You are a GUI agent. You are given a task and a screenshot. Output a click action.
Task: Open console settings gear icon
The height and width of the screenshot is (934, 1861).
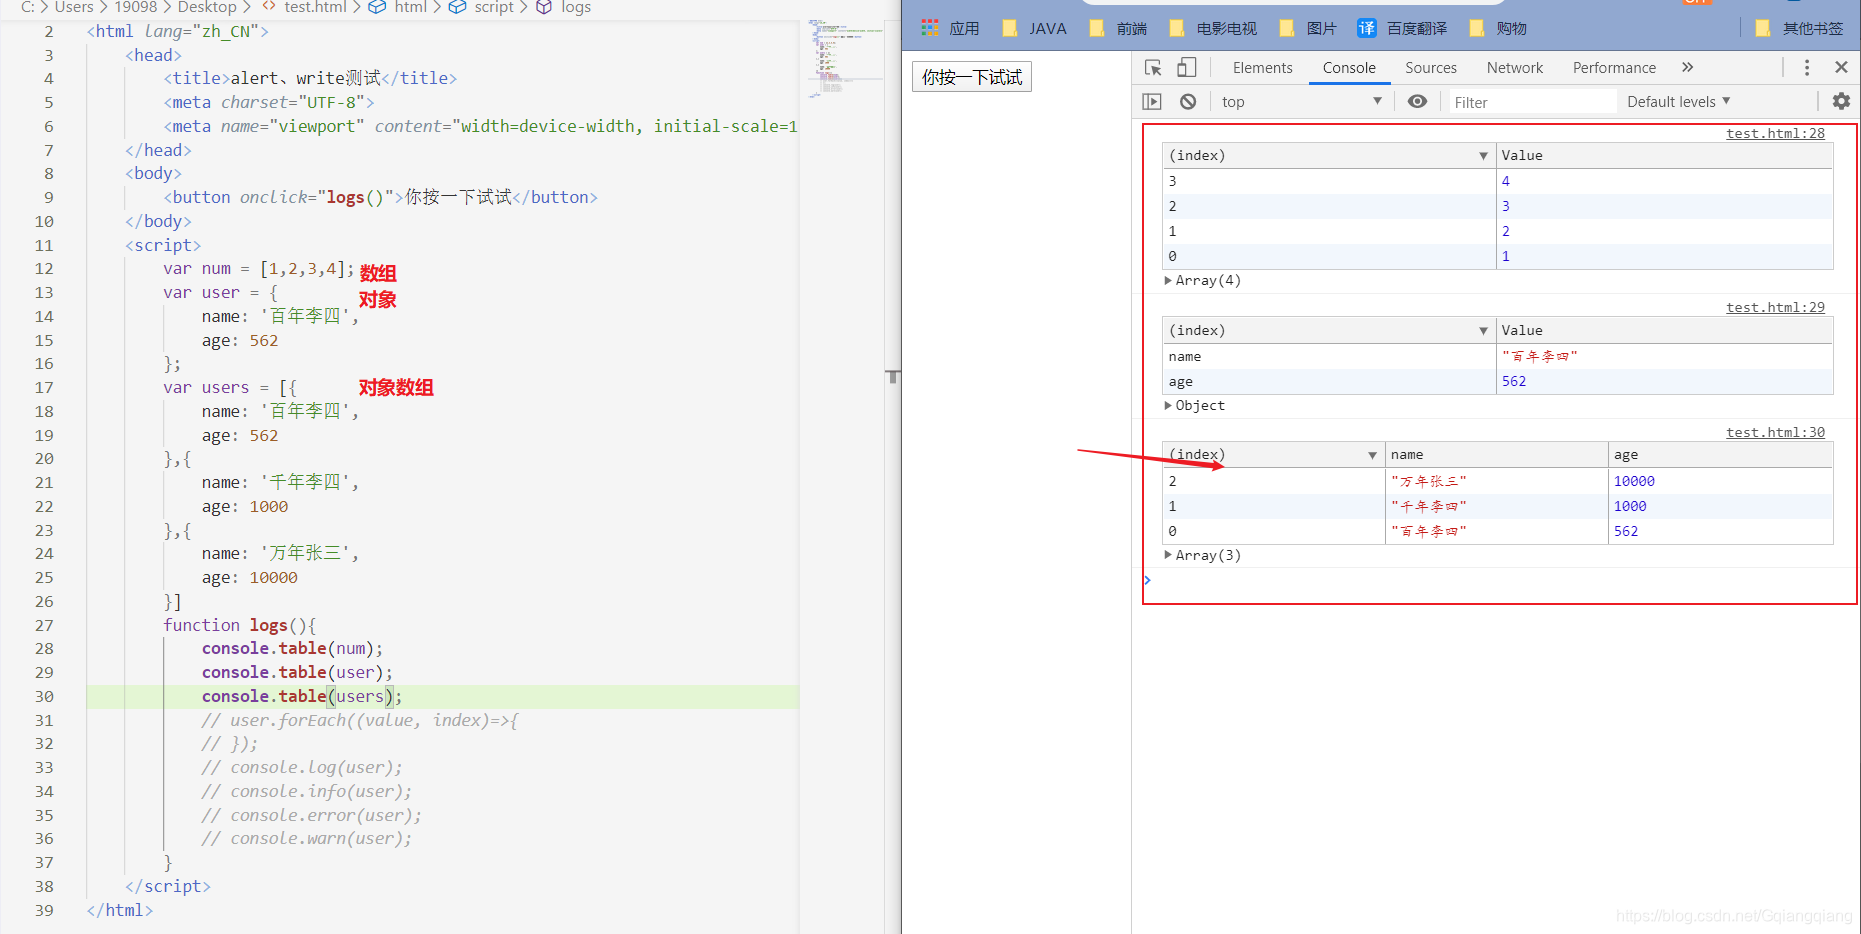pos(1841,101)
